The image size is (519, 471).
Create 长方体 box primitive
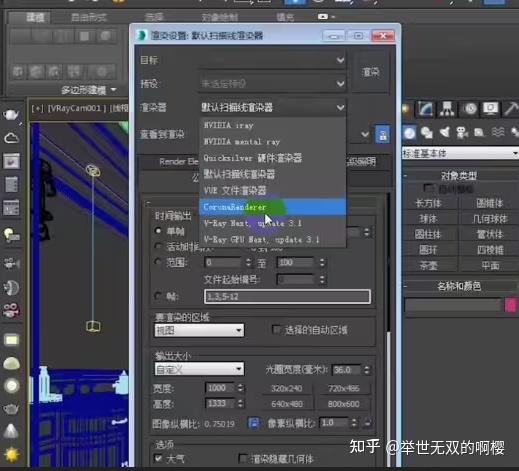click(429, 203)
